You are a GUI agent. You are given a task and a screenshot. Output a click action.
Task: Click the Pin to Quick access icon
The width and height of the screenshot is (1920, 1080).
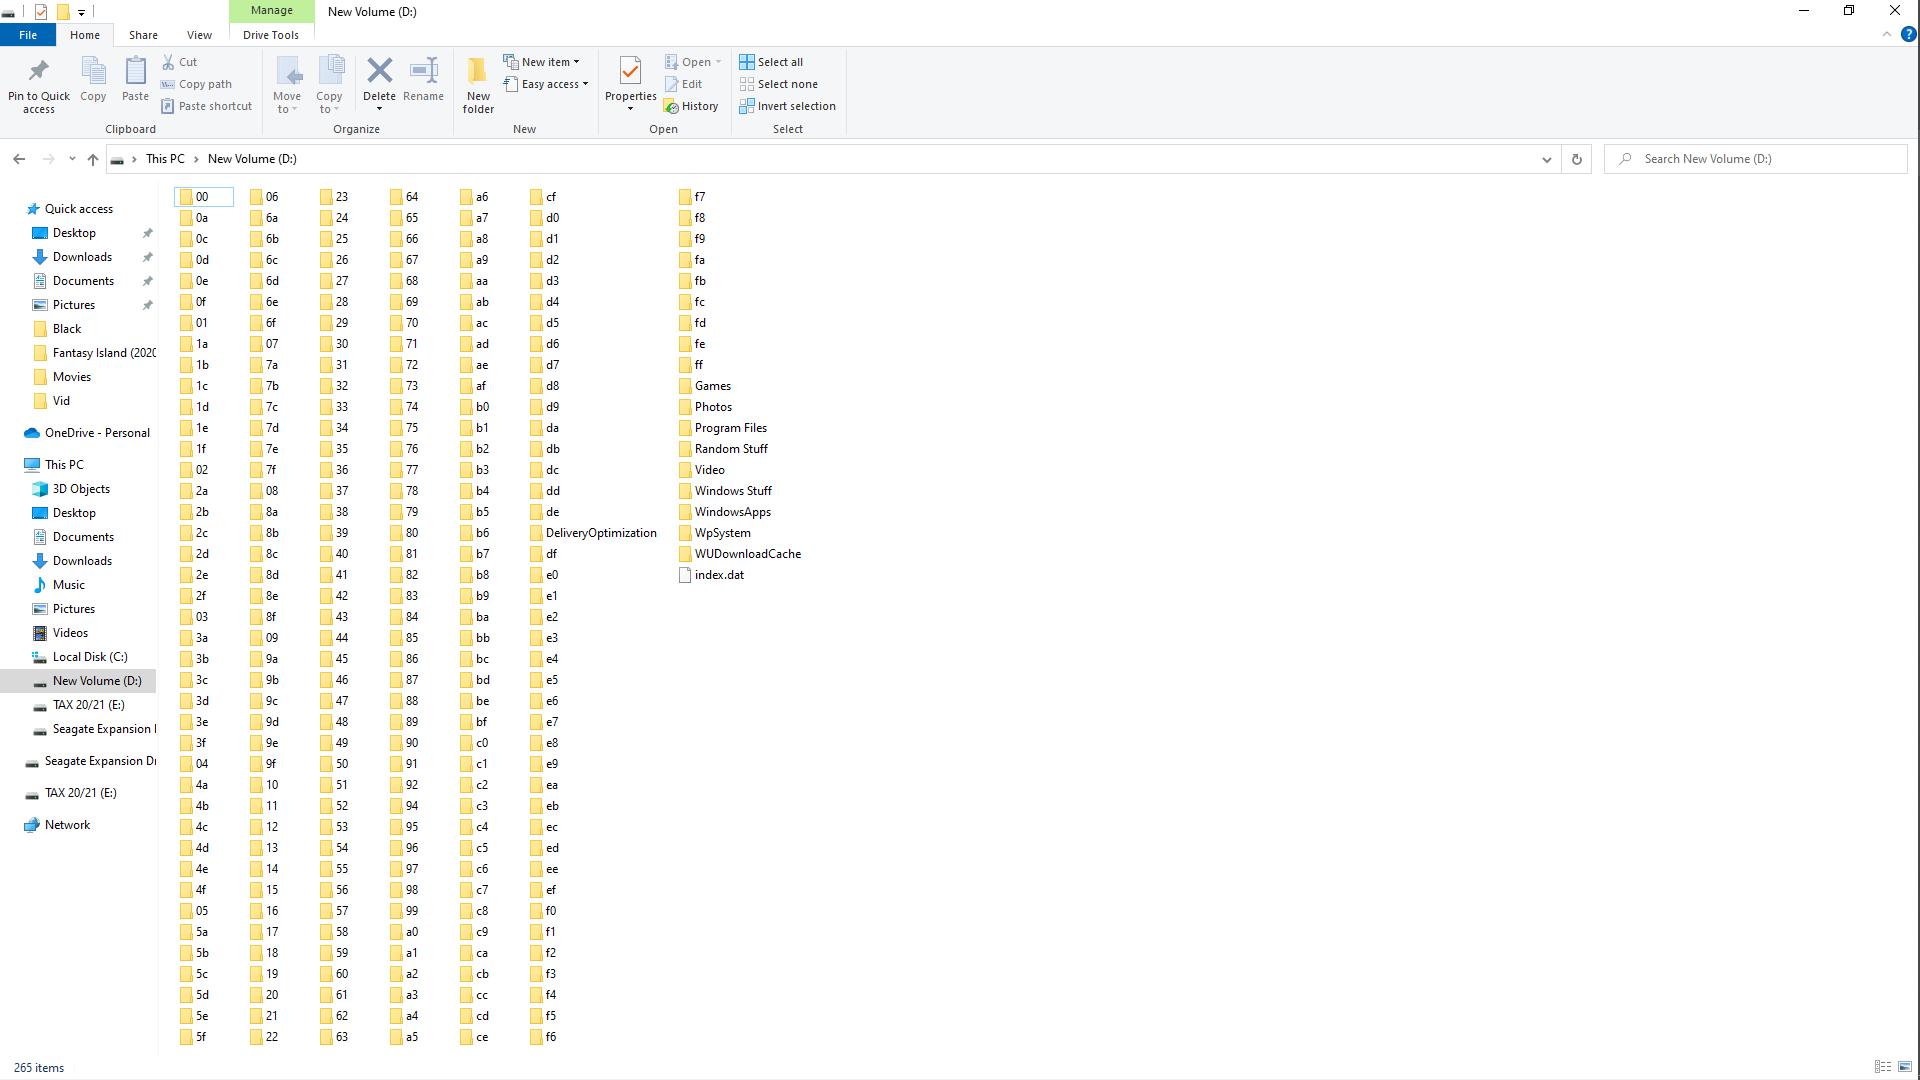[39, 72]
